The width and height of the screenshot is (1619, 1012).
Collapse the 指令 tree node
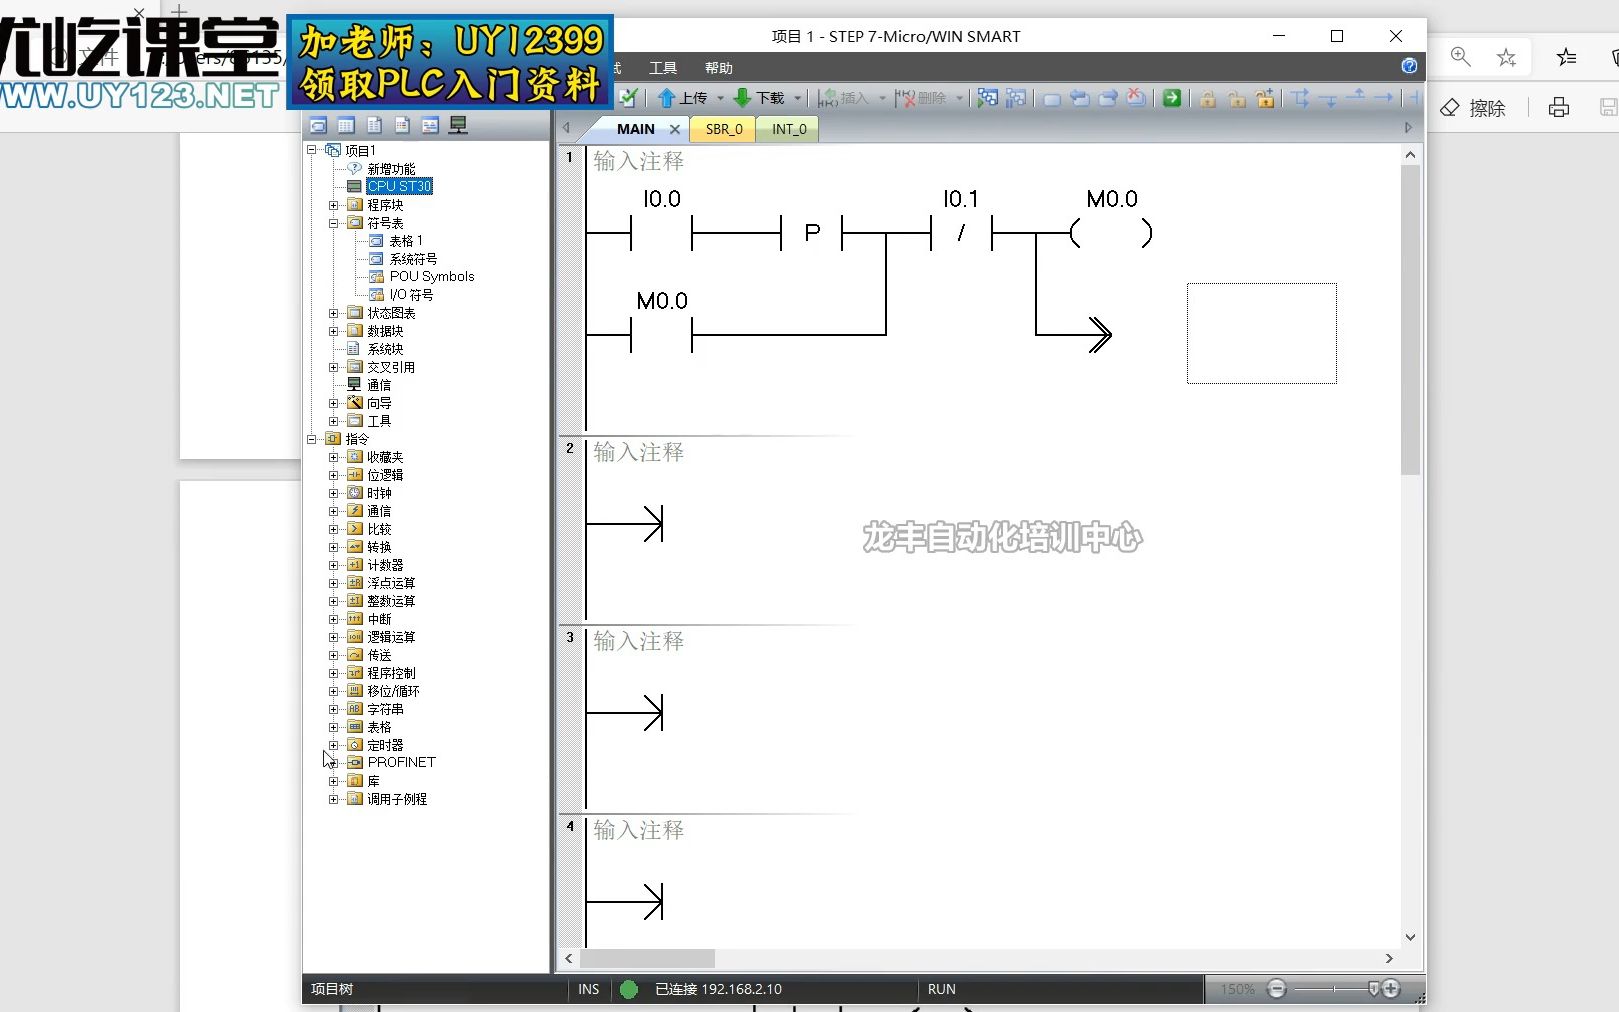pos(312,439)
